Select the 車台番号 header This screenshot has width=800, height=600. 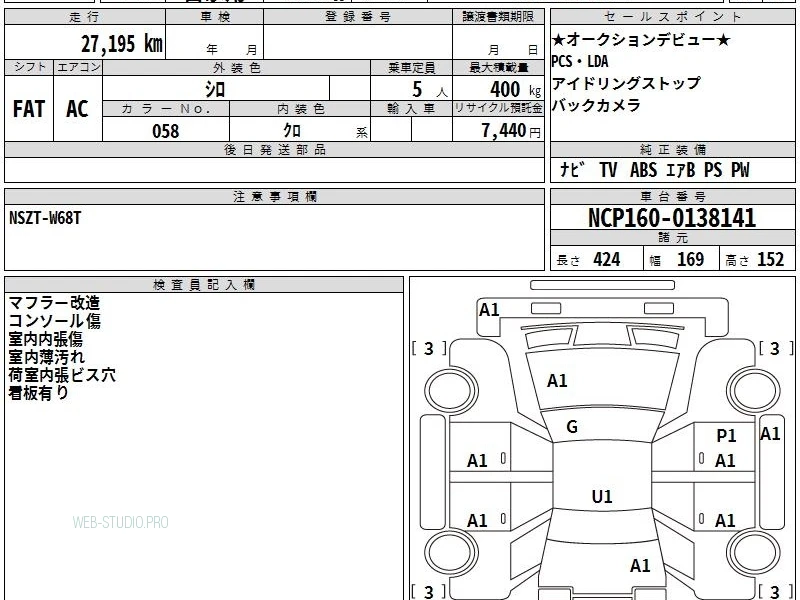[672, 196]
